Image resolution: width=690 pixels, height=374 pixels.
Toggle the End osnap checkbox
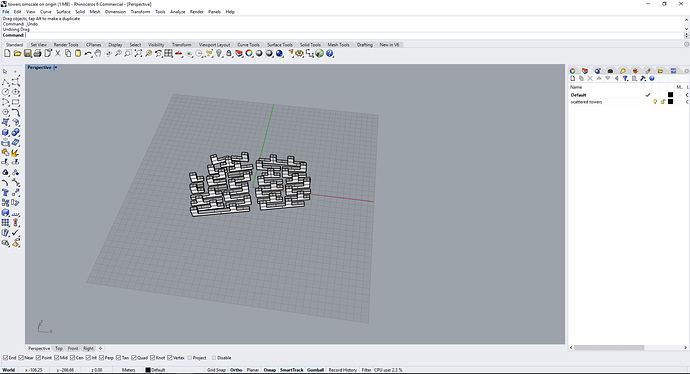click(x=6, y=358)
